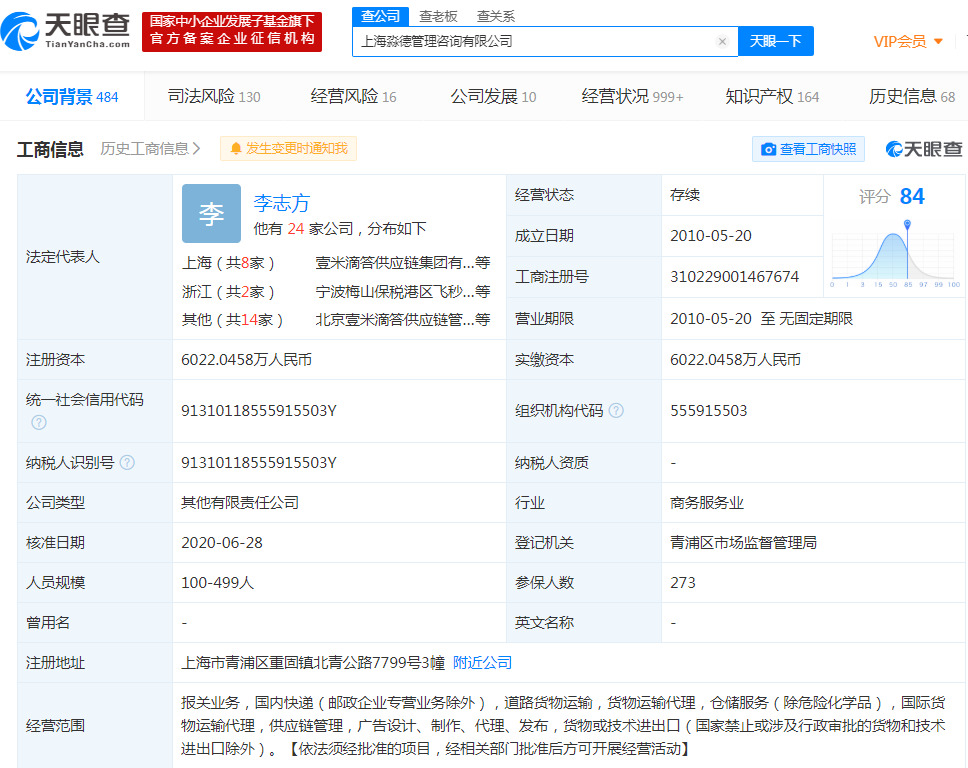The height and width of the screenshot is (768, 968).
Task: Open the 司法风险 130 tab
Action: [214, 96]
